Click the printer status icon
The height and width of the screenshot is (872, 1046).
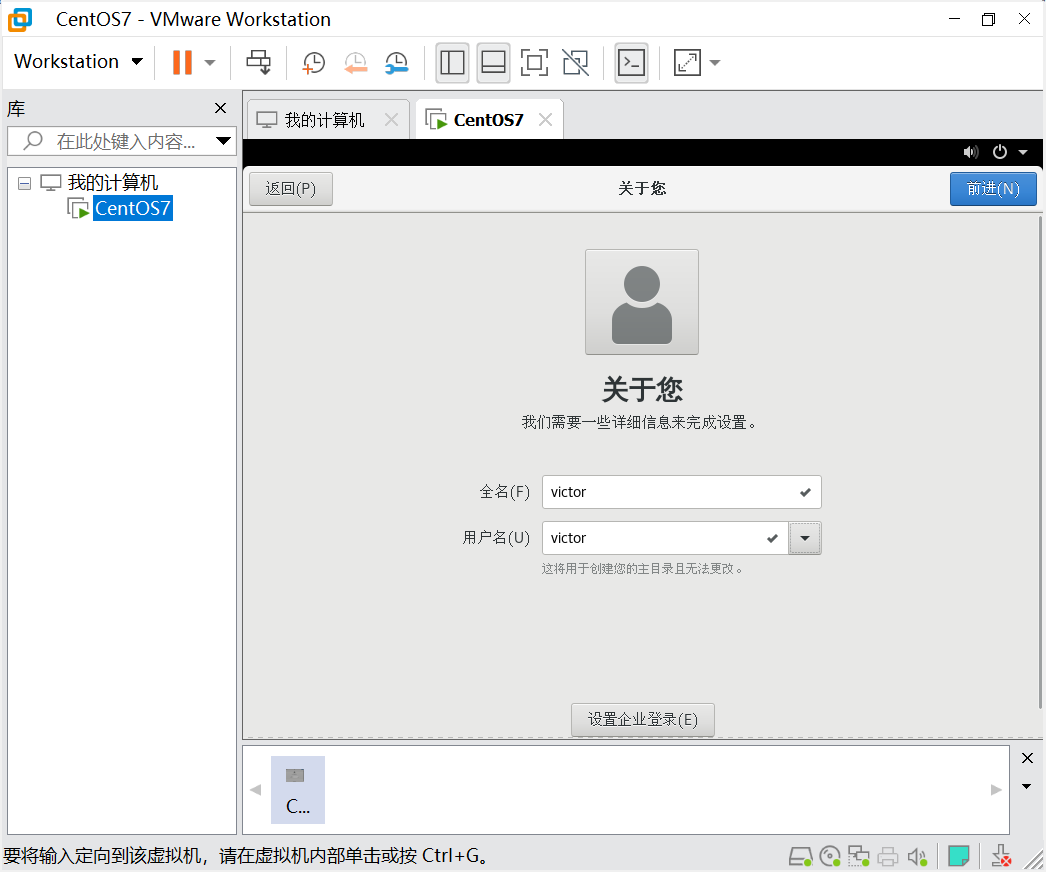coord(888,856)
